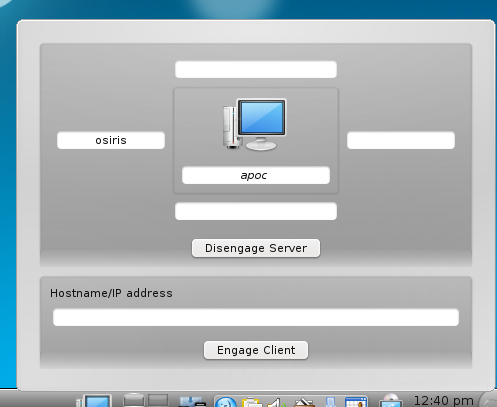Viewport: 497px width, 407px height.
Task: Focus the Hostname/IP address input field
Action: (256, 317)
